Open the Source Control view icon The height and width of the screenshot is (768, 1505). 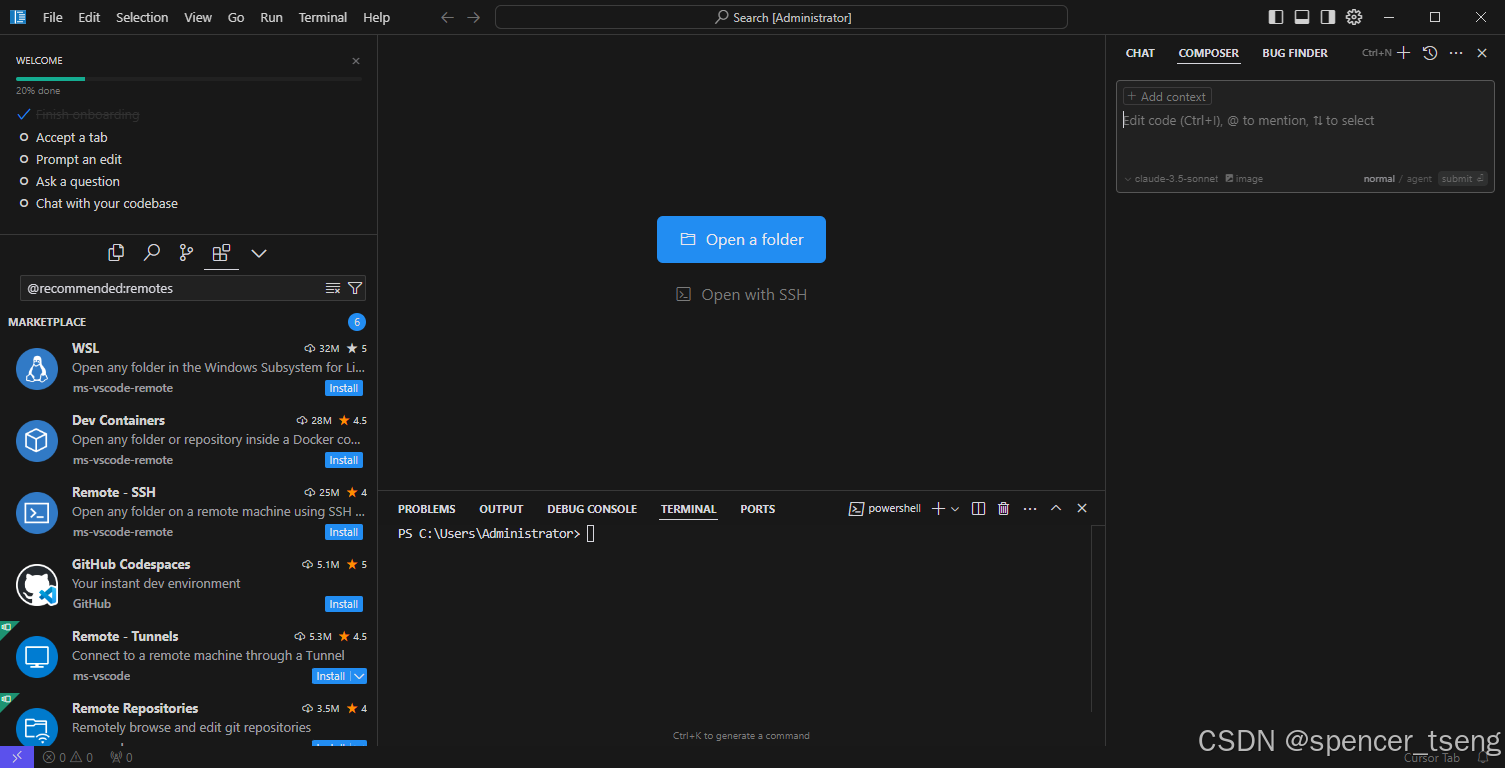click(186, 253)
